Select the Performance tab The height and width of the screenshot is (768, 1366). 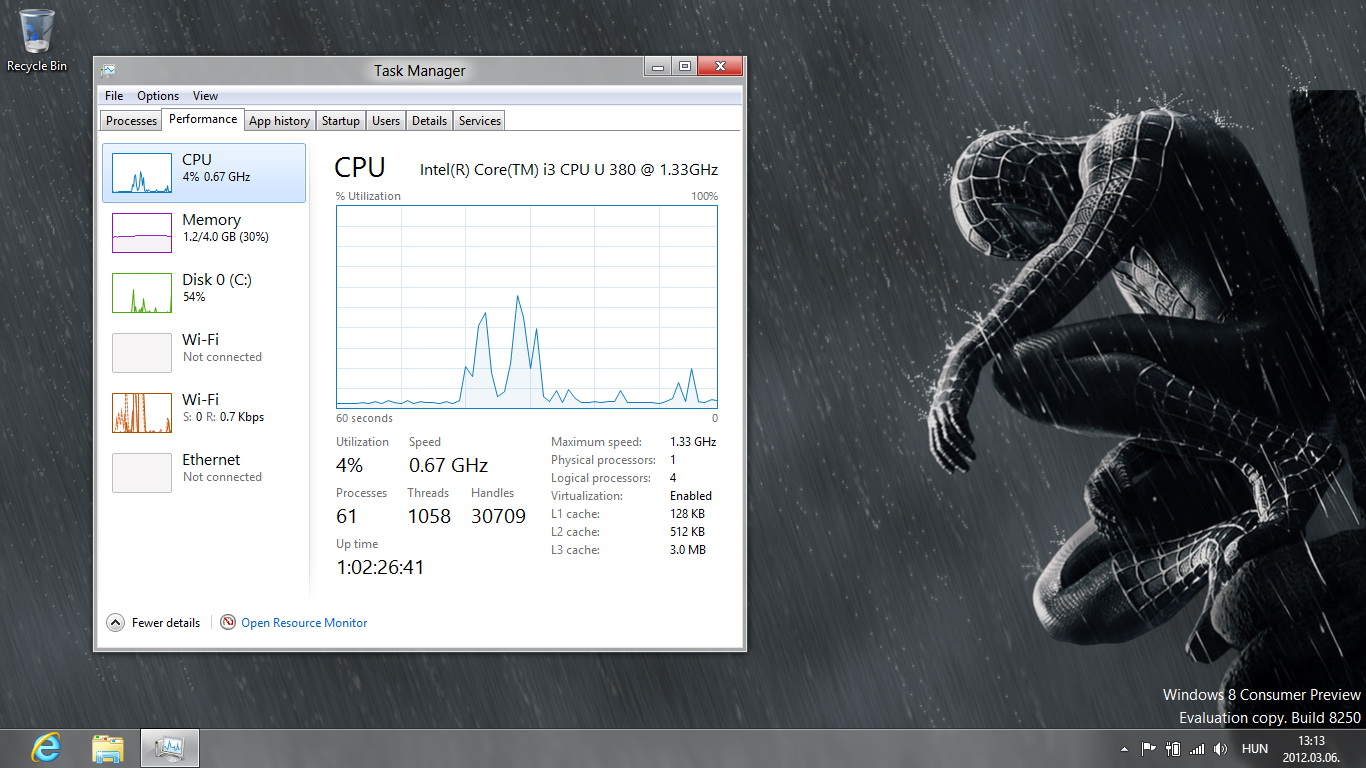click(x=203, y=119)
